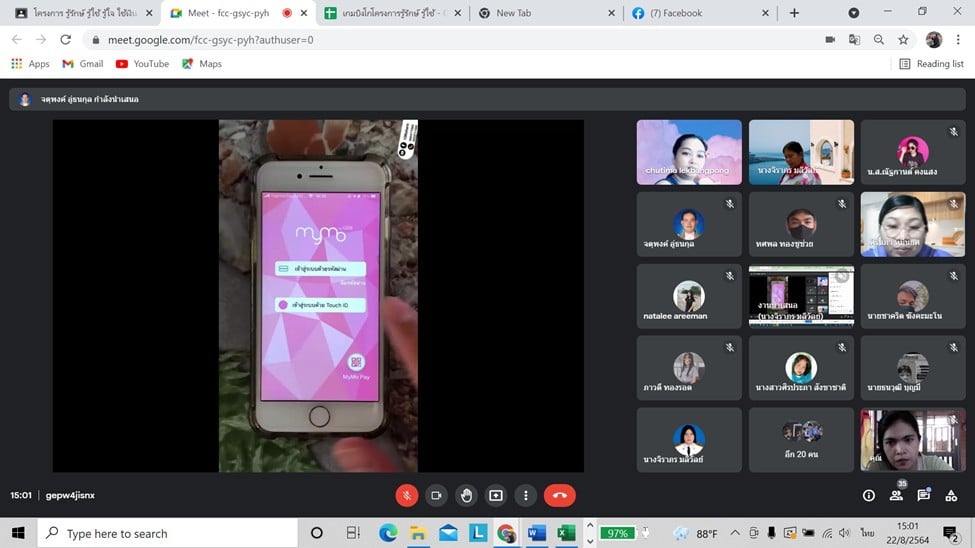Unmute the microphone in Meet

pos(407,496)
